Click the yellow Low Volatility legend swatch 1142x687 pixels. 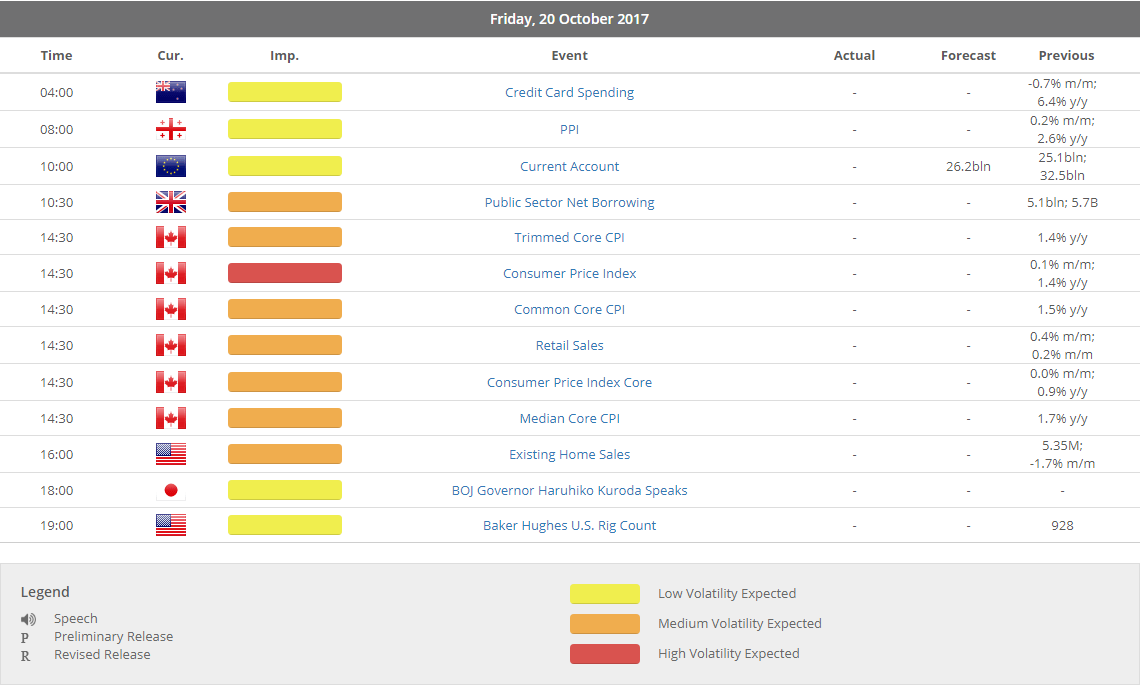click(604, 594)
